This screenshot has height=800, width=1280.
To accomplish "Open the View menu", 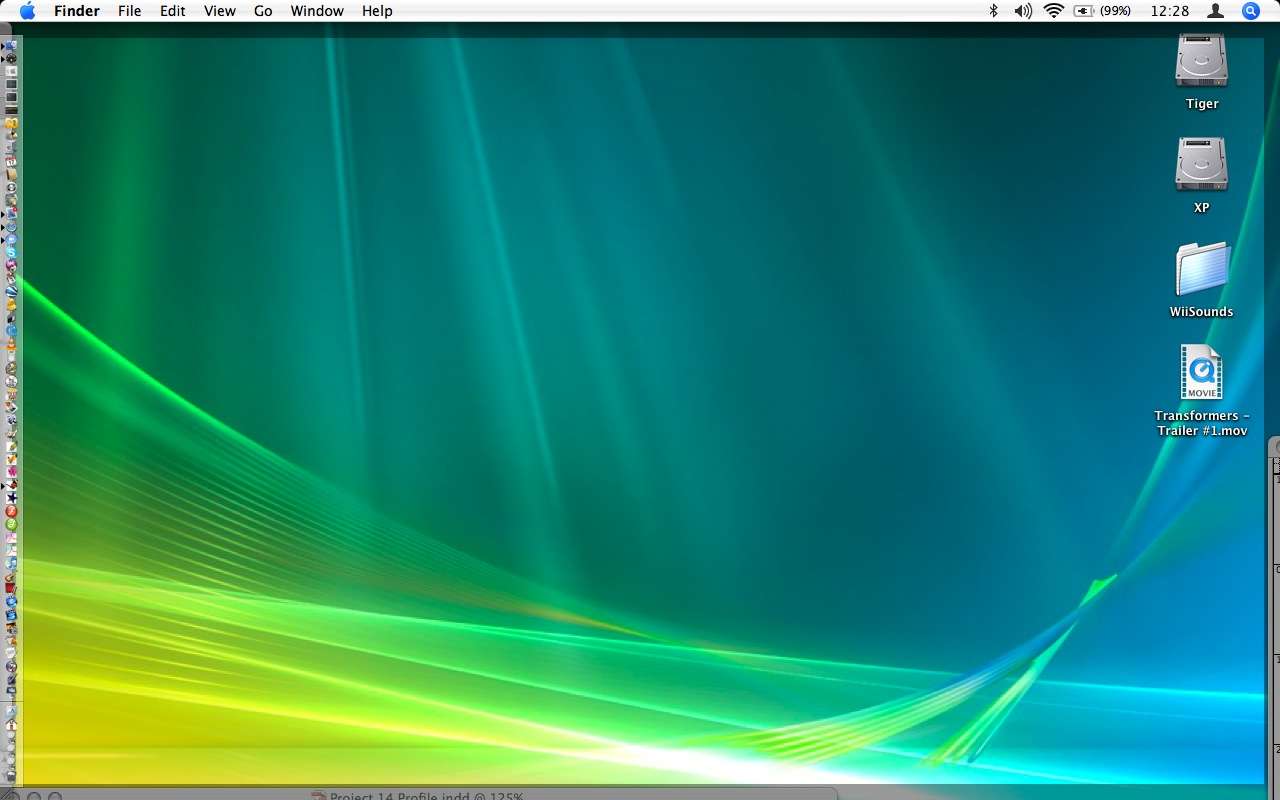I will [x=220, y=11].
